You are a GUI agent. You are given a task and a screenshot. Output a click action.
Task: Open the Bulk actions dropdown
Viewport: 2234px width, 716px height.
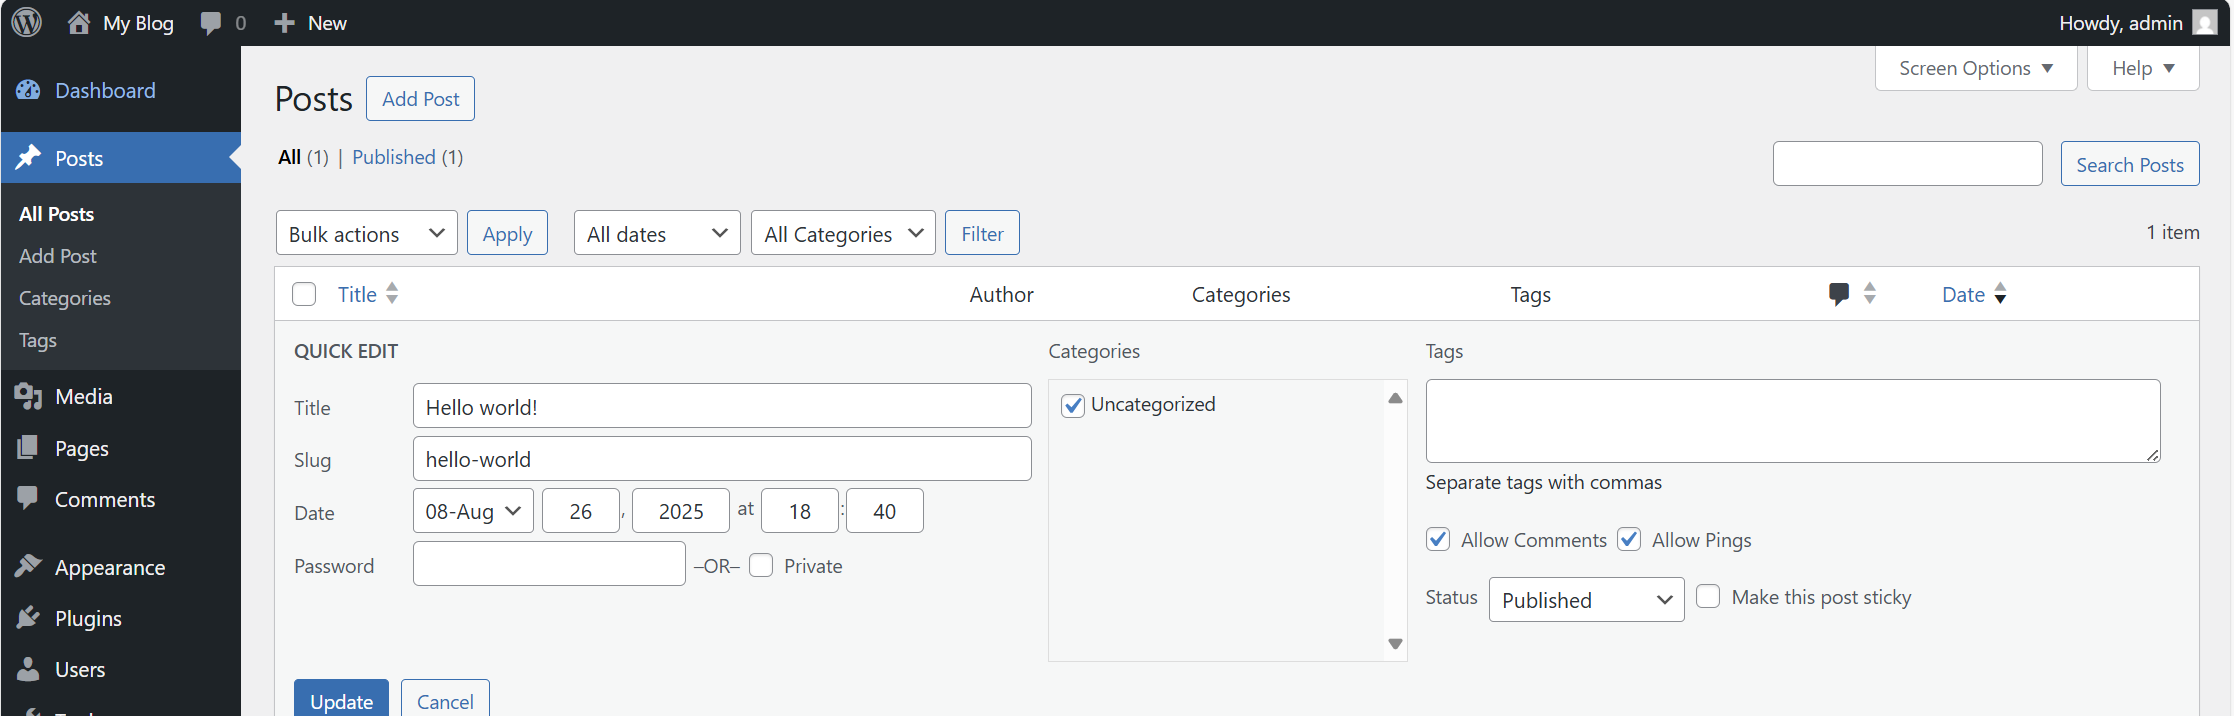(x=366, y=233)
